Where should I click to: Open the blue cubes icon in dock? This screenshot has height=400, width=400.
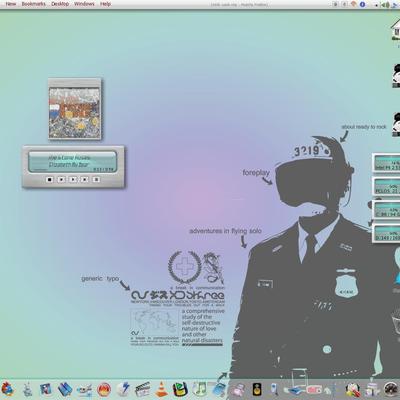65,389
